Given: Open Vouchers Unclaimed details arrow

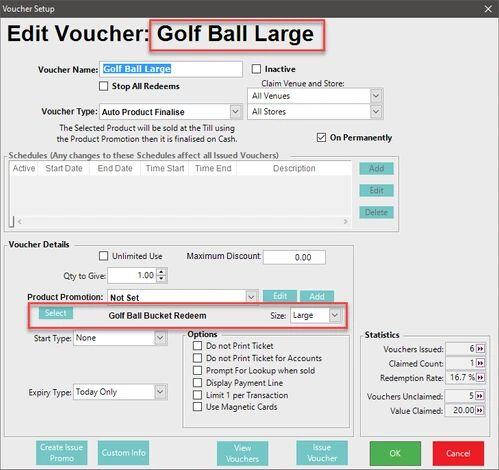Looking at the screenshot, I should 480,396.
